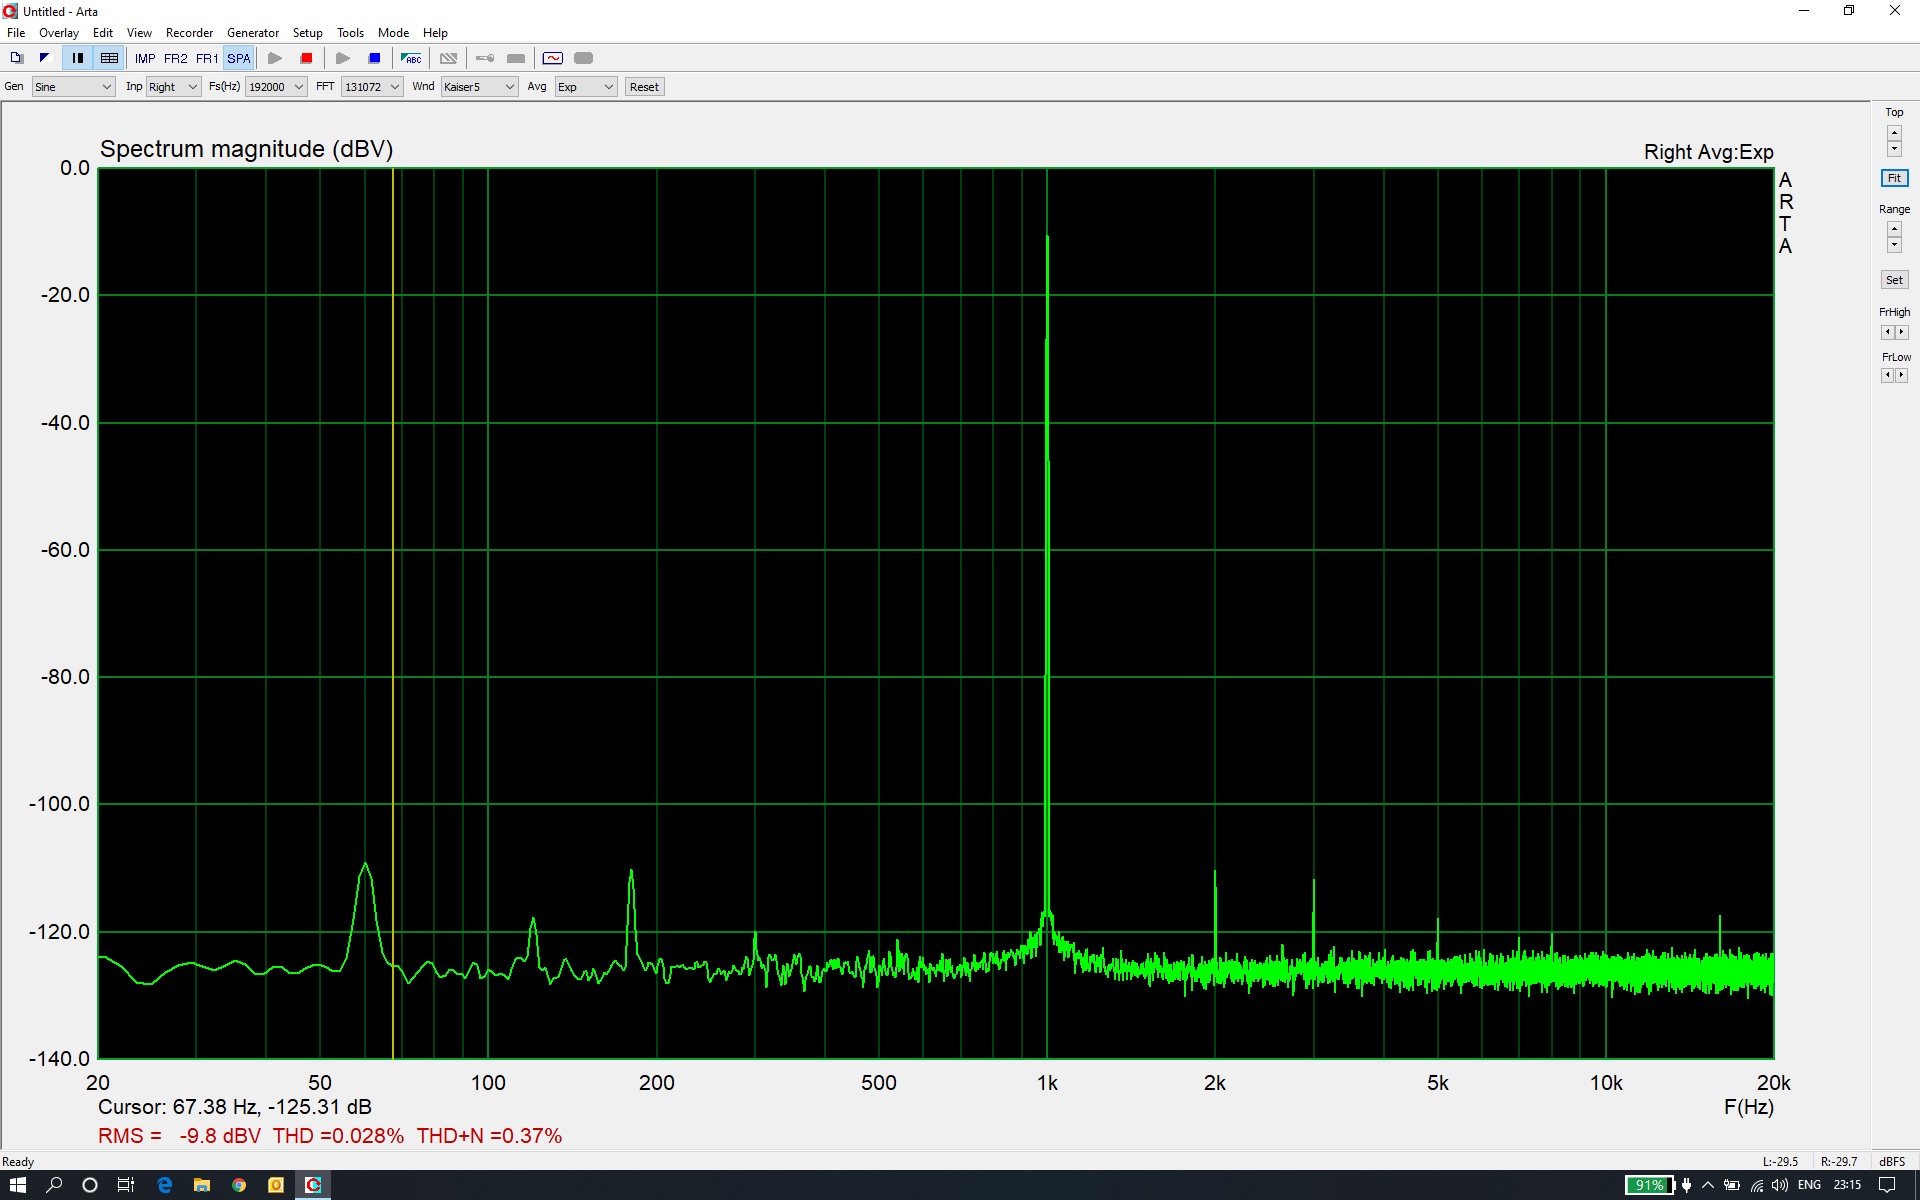Open the Tools menu
This screenshot has width=1920, height=1200.
[350, 33]
